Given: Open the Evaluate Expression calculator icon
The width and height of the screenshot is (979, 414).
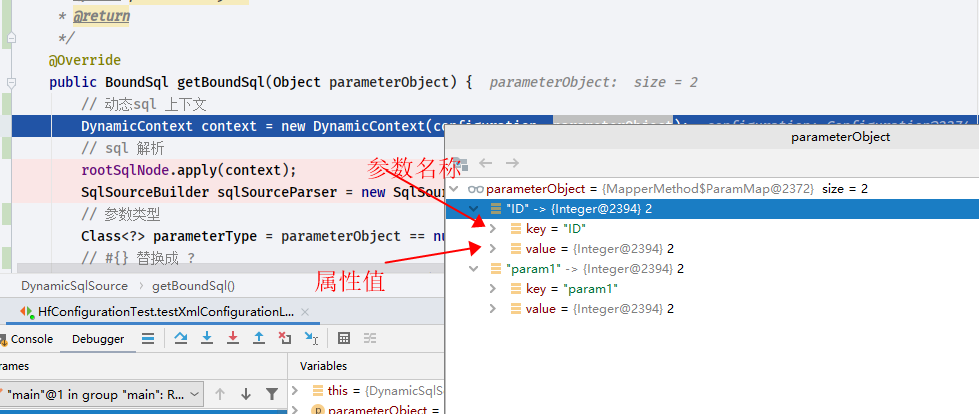Looking at the screenshot, I should pyautogui.click(x=343, y=338).
